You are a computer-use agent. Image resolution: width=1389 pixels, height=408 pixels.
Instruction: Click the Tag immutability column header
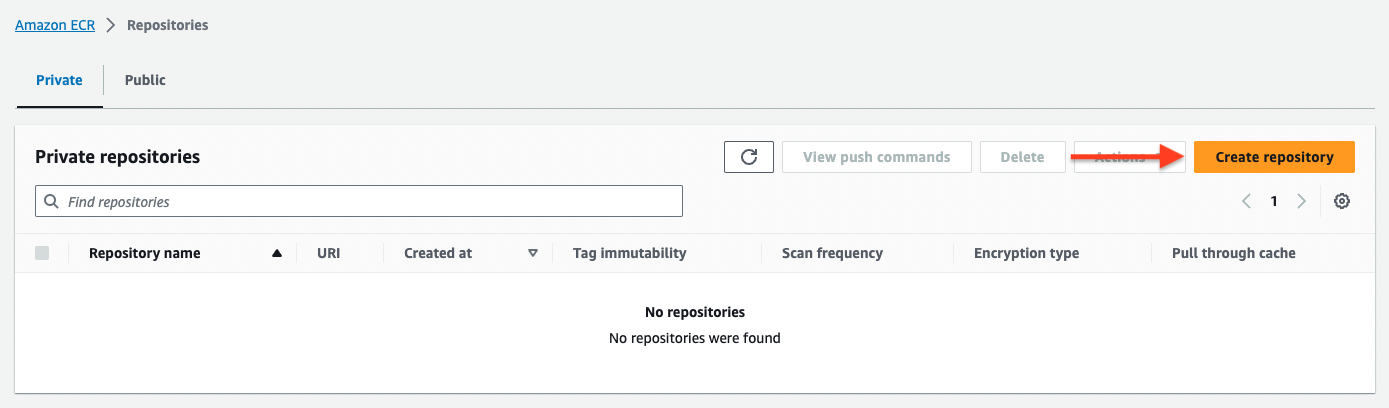(629, 253)
